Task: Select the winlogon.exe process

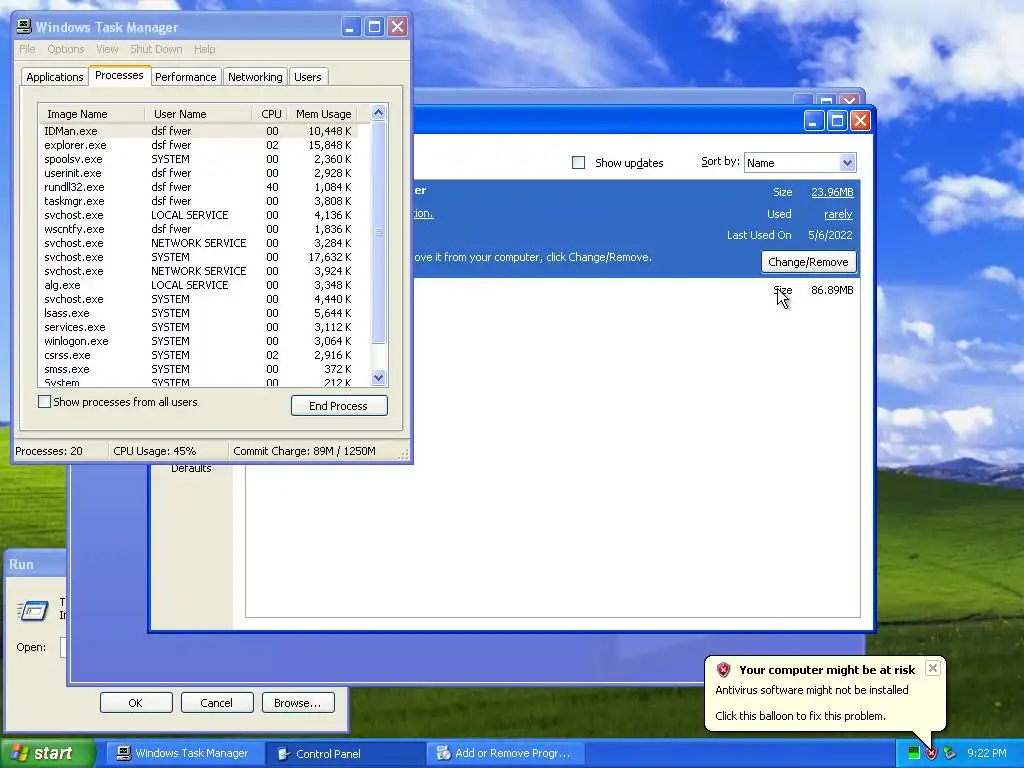Action: (x=199, y=342)
